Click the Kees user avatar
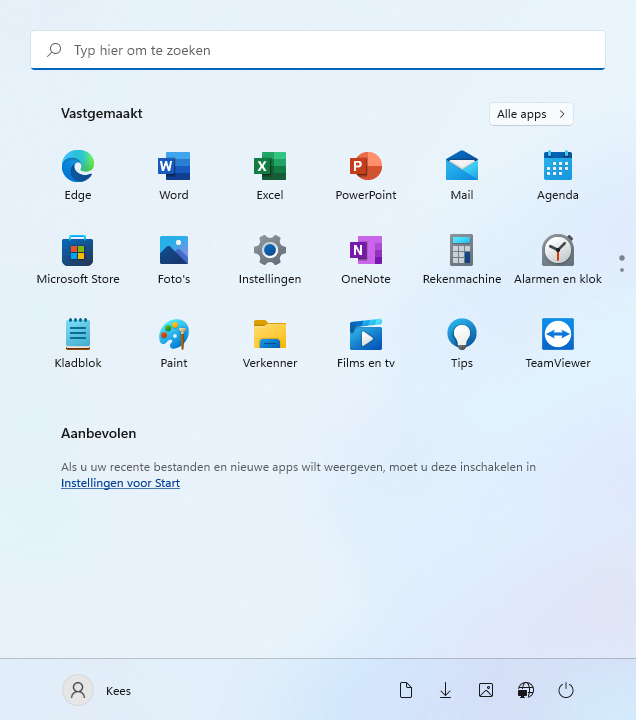636x720 pixels. (78, 690)
